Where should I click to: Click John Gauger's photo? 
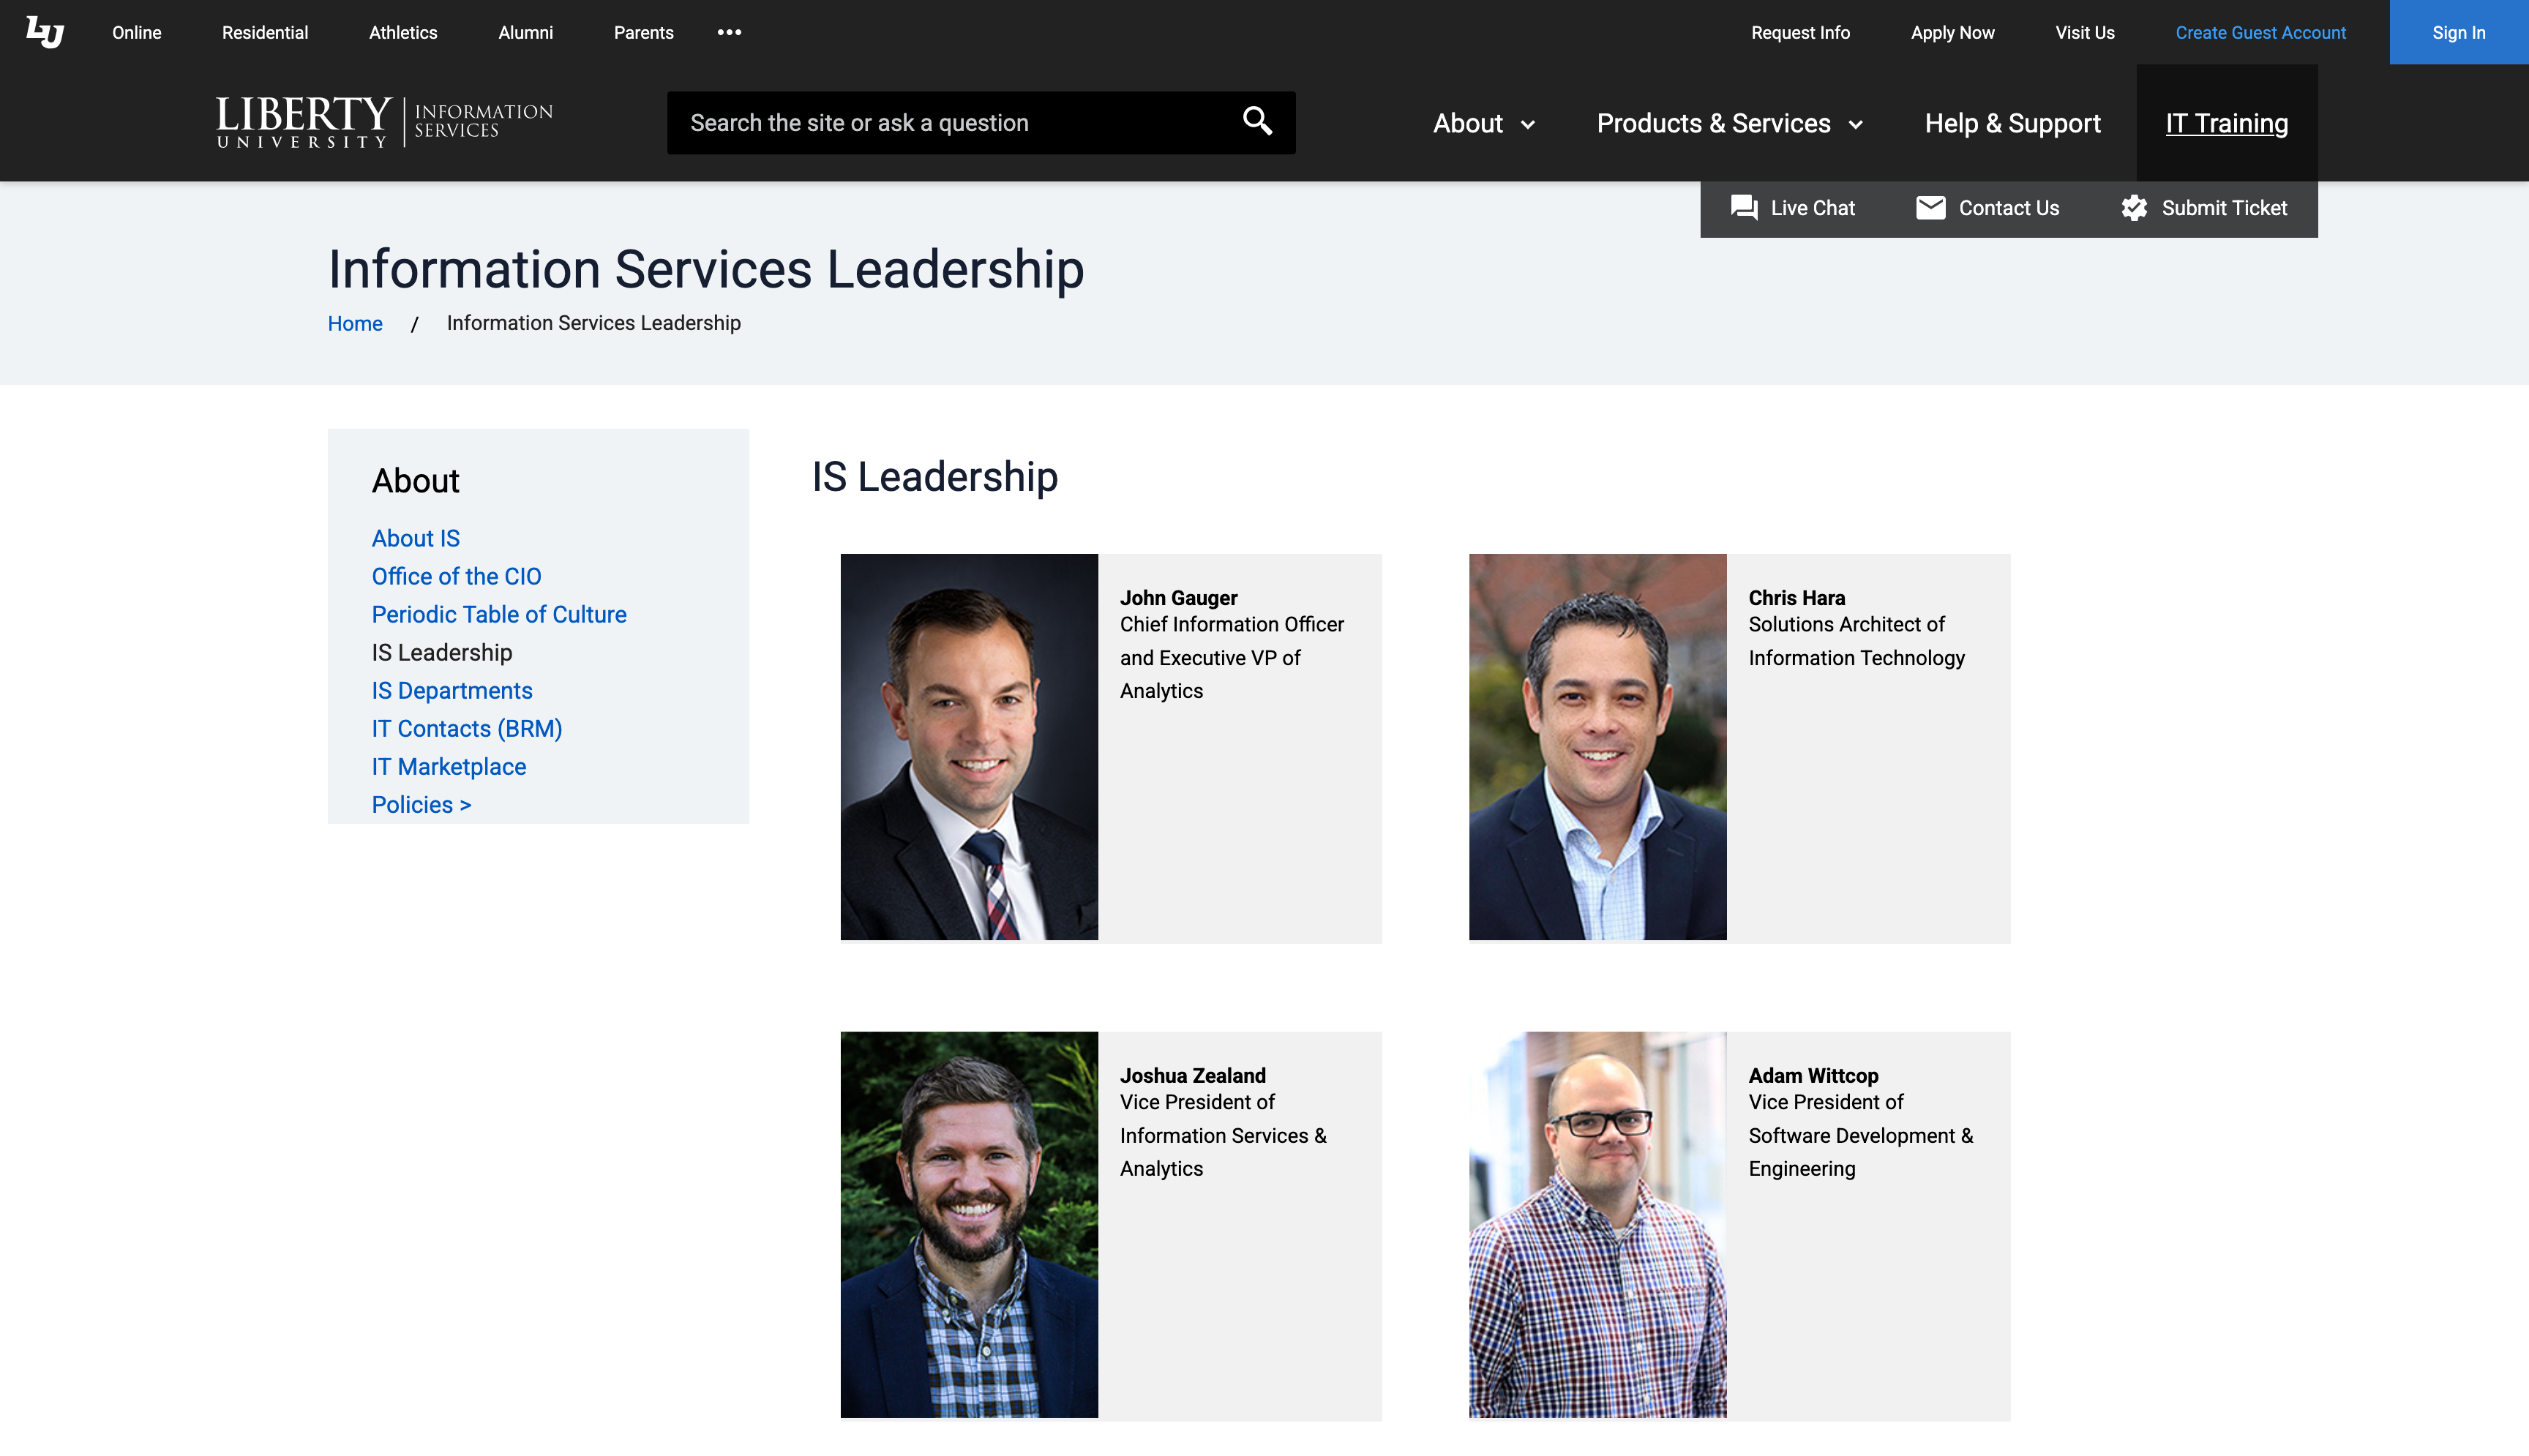[969, 747]
